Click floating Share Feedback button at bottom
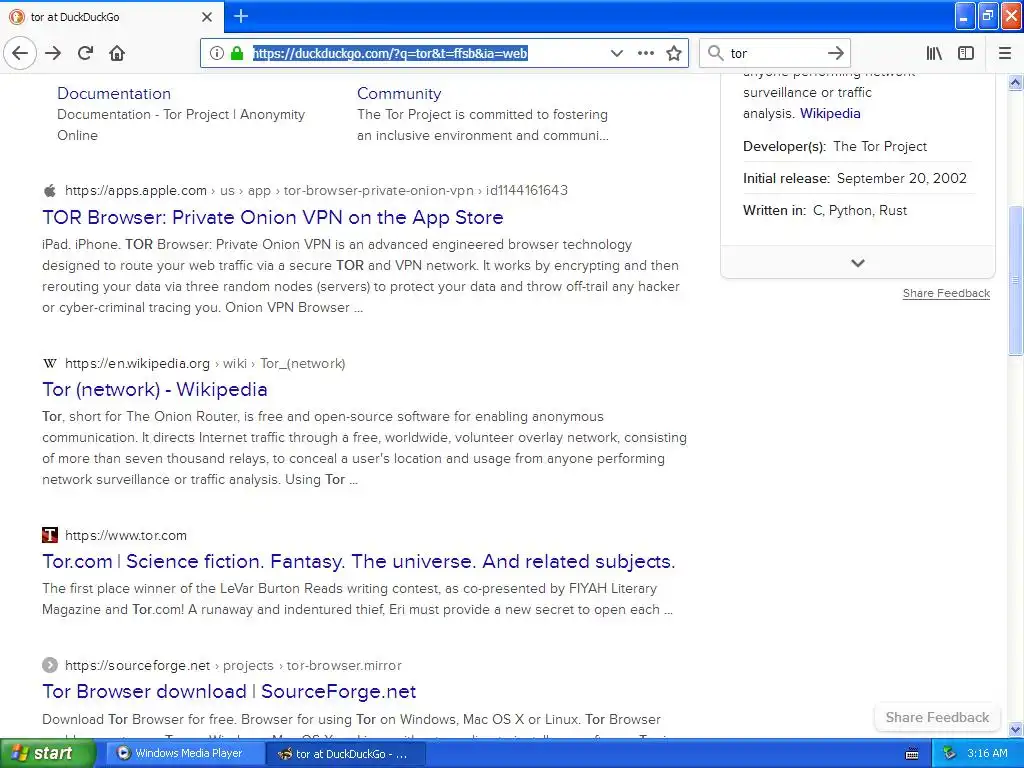 point(937,718)
